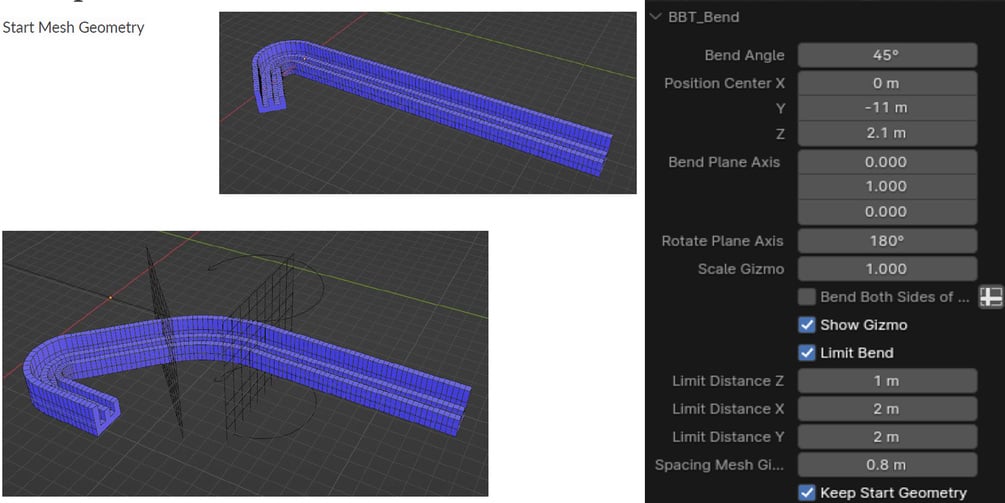Click the Position Center Z 2.1 m field

(887, 133)
